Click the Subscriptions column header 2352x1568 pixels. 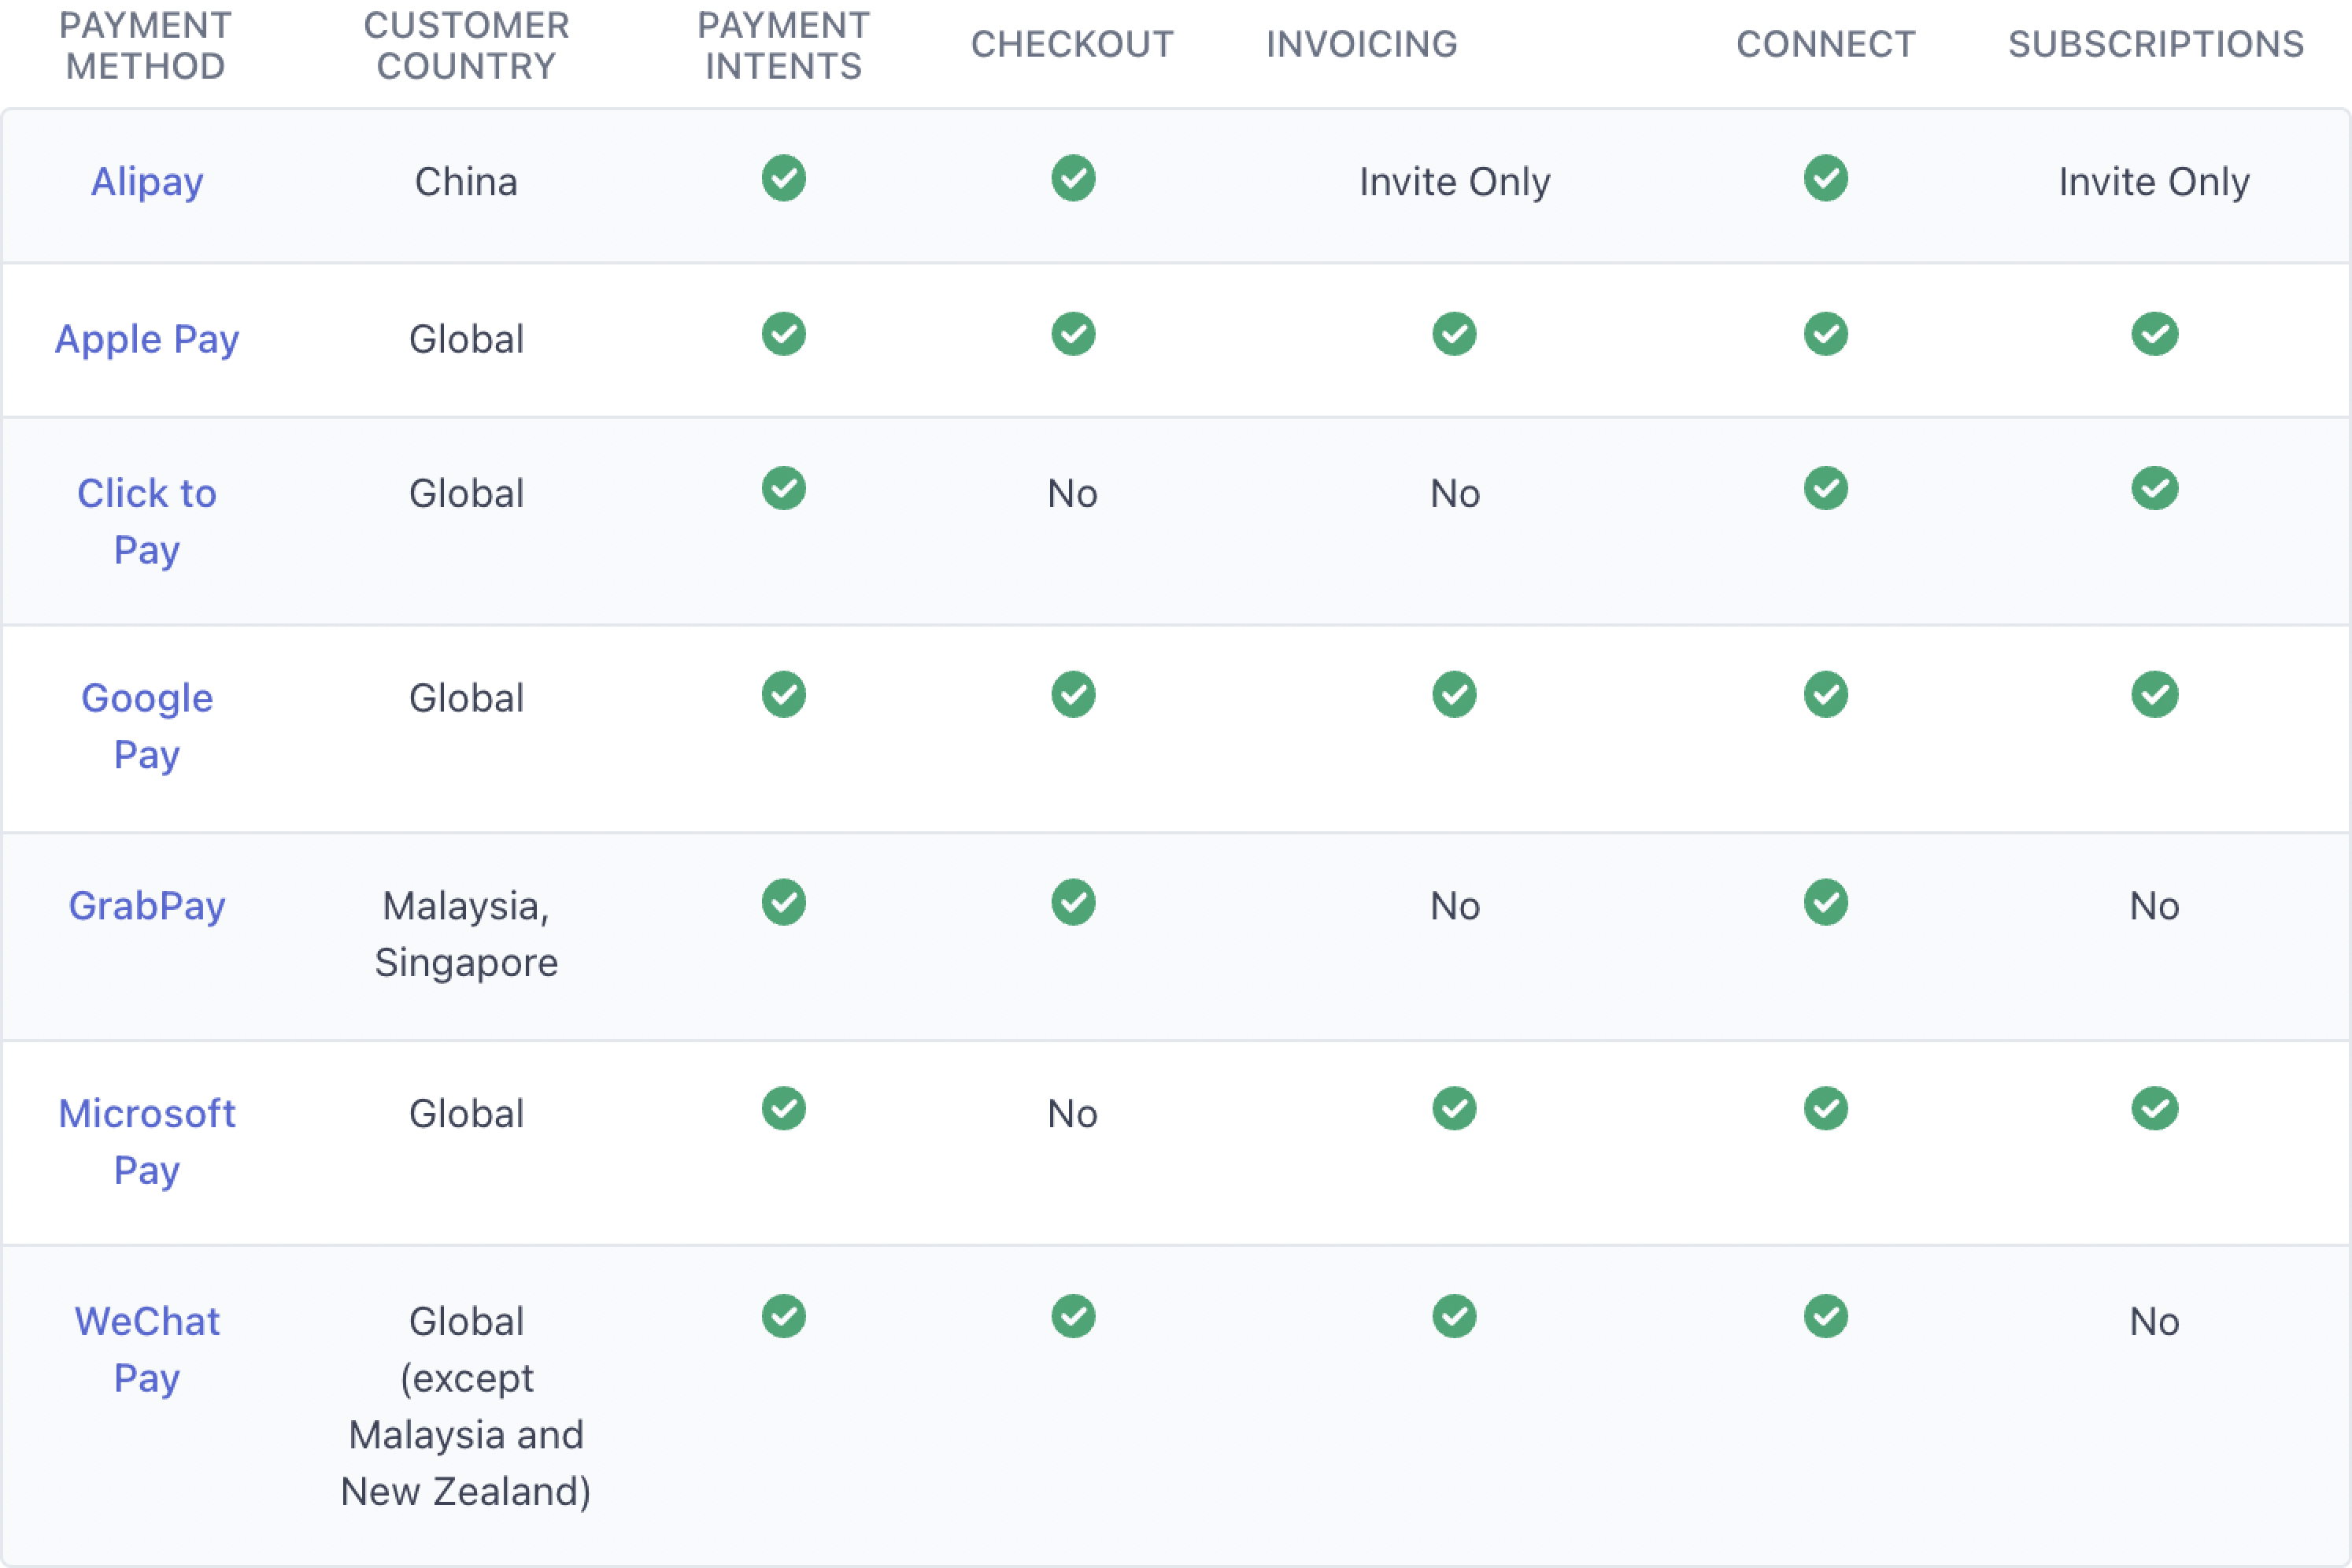(x=2156, y=44)
